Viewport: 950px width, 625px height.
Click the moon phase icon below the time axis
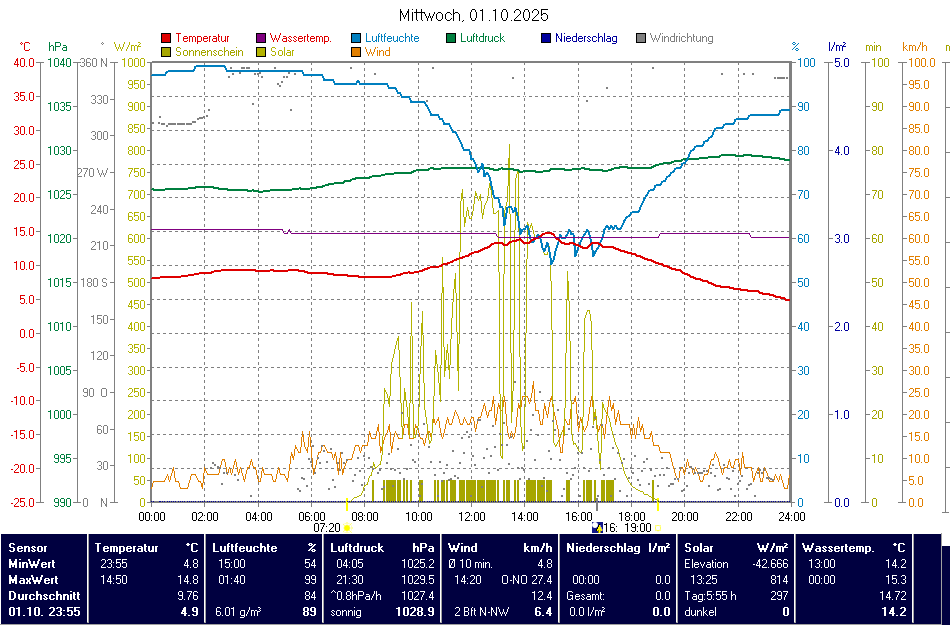tap(598, 527)
